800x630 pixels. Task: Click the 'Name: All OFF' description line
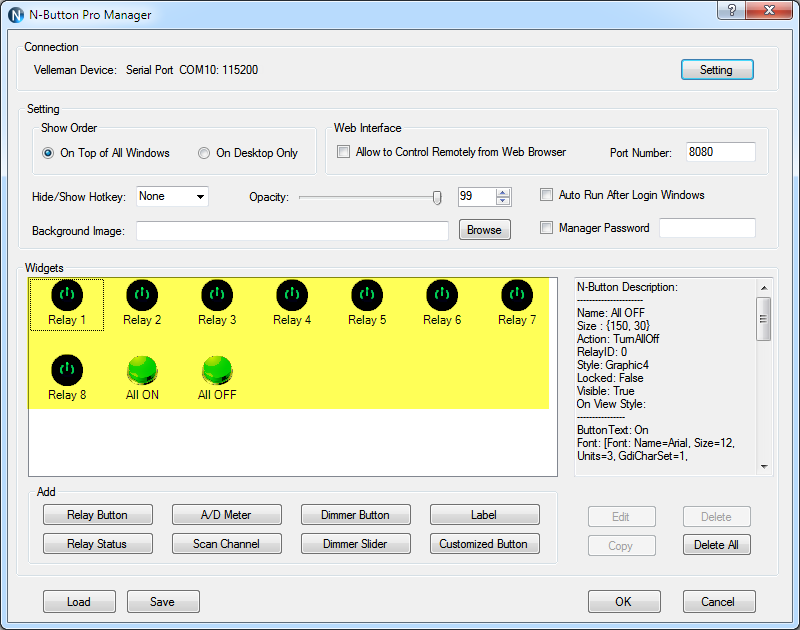point(611,313)
